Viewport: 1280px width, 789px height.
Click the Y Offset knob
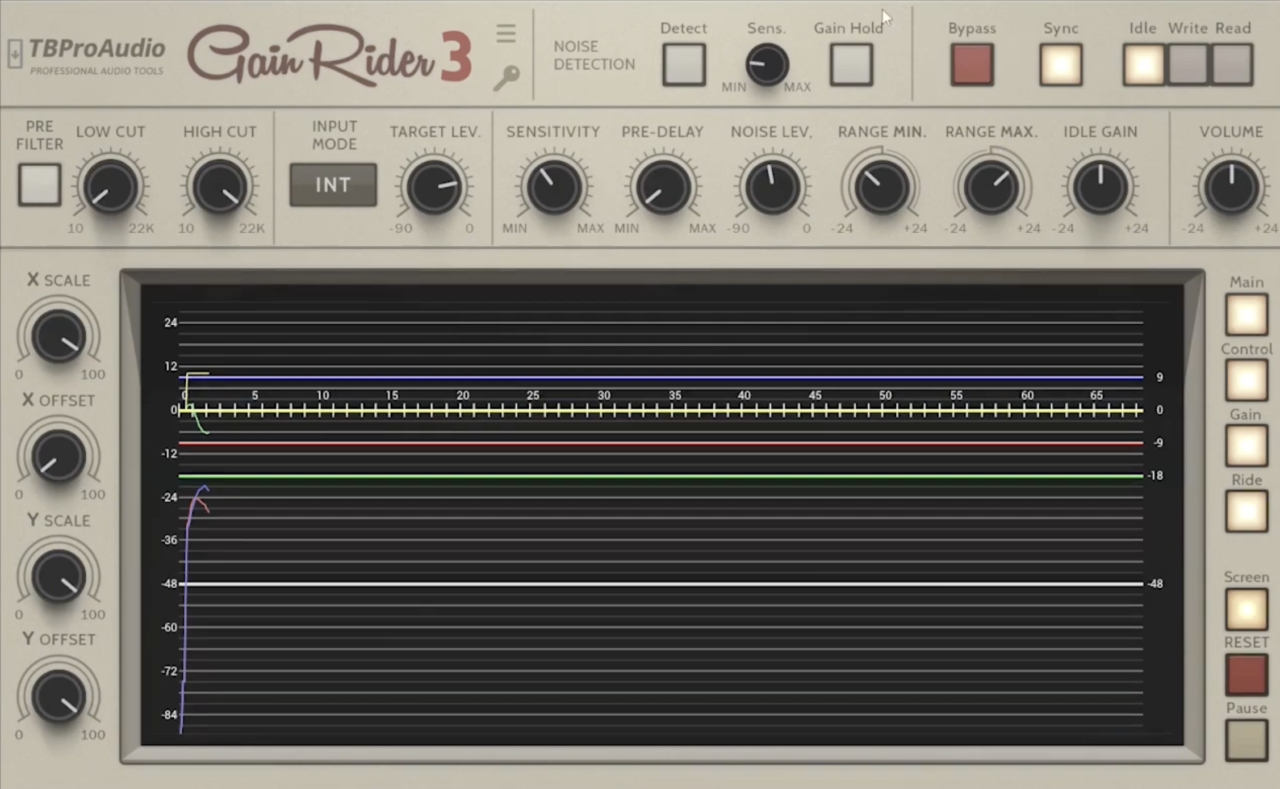(58, 695)
